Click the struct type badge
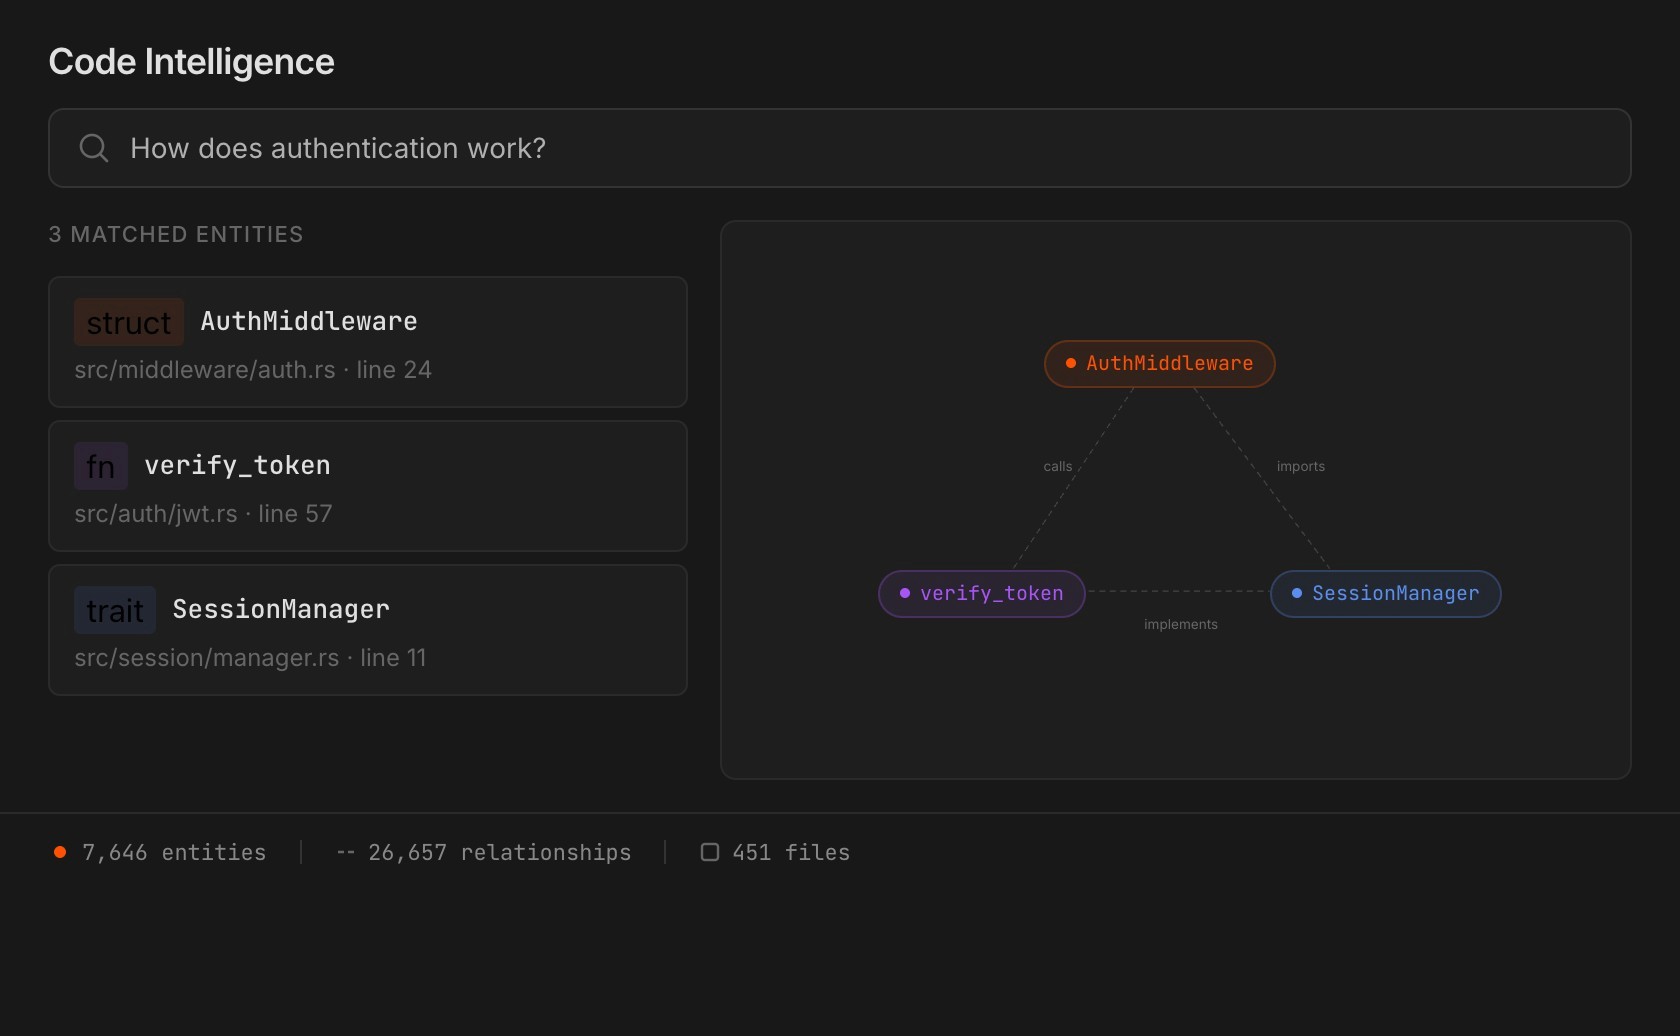1680x1036 pixels. 129,322
